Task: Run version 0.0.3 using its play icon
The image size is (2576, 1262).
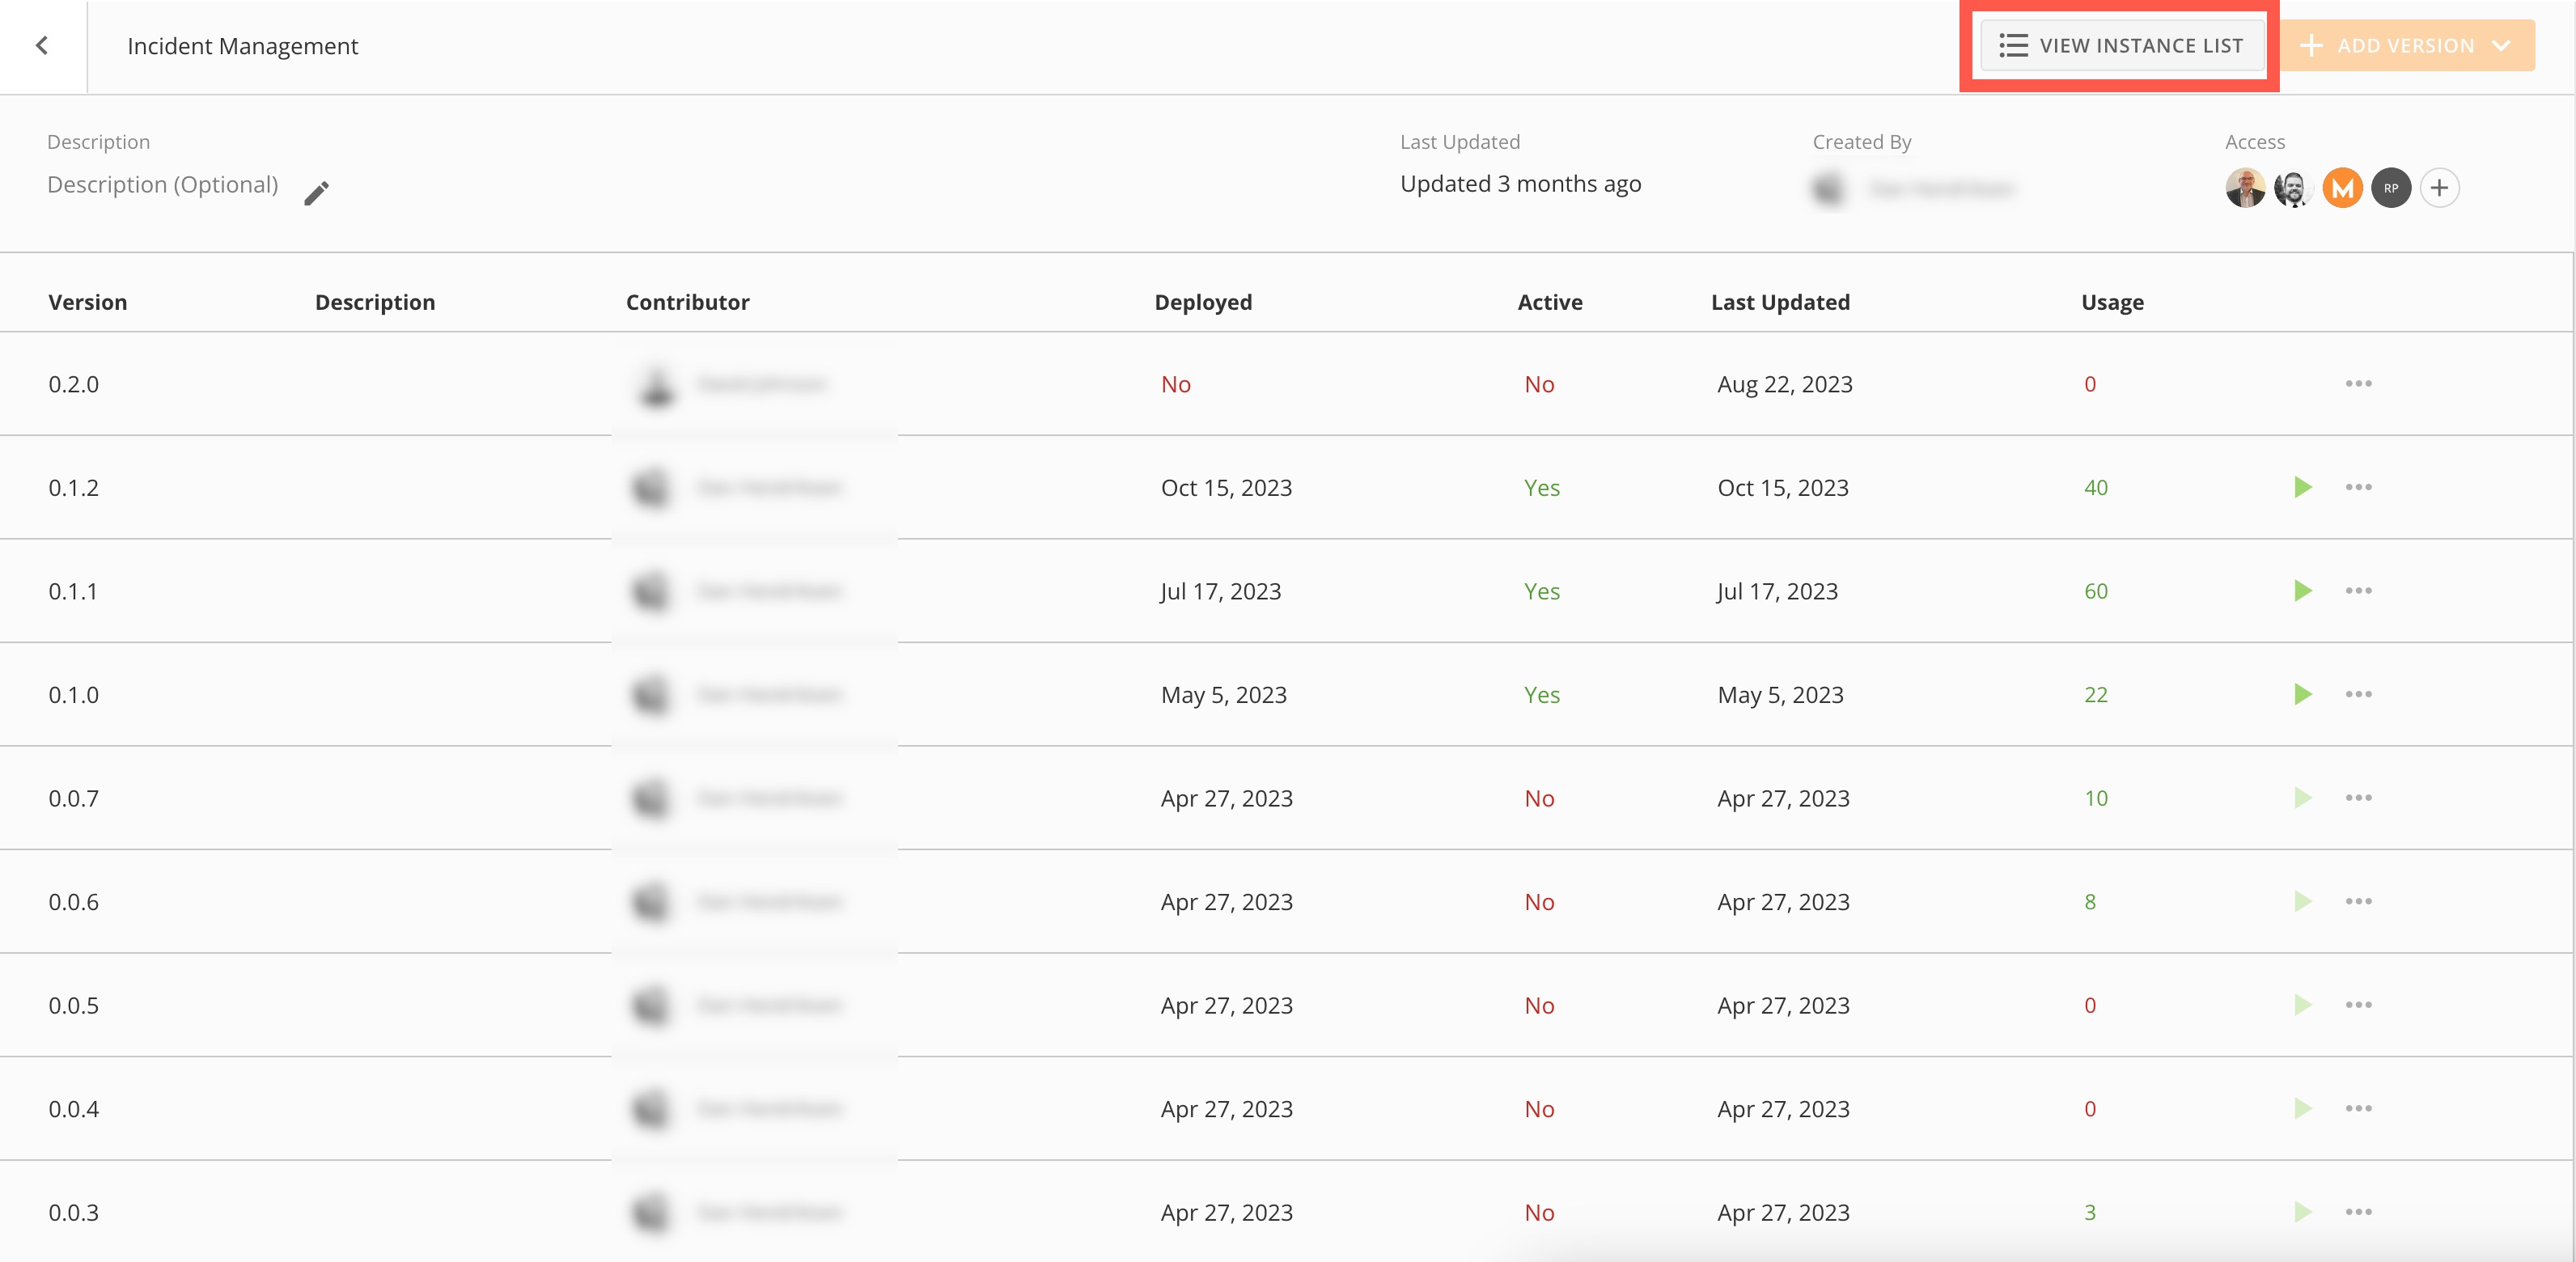Action: click(2302, 1212)
